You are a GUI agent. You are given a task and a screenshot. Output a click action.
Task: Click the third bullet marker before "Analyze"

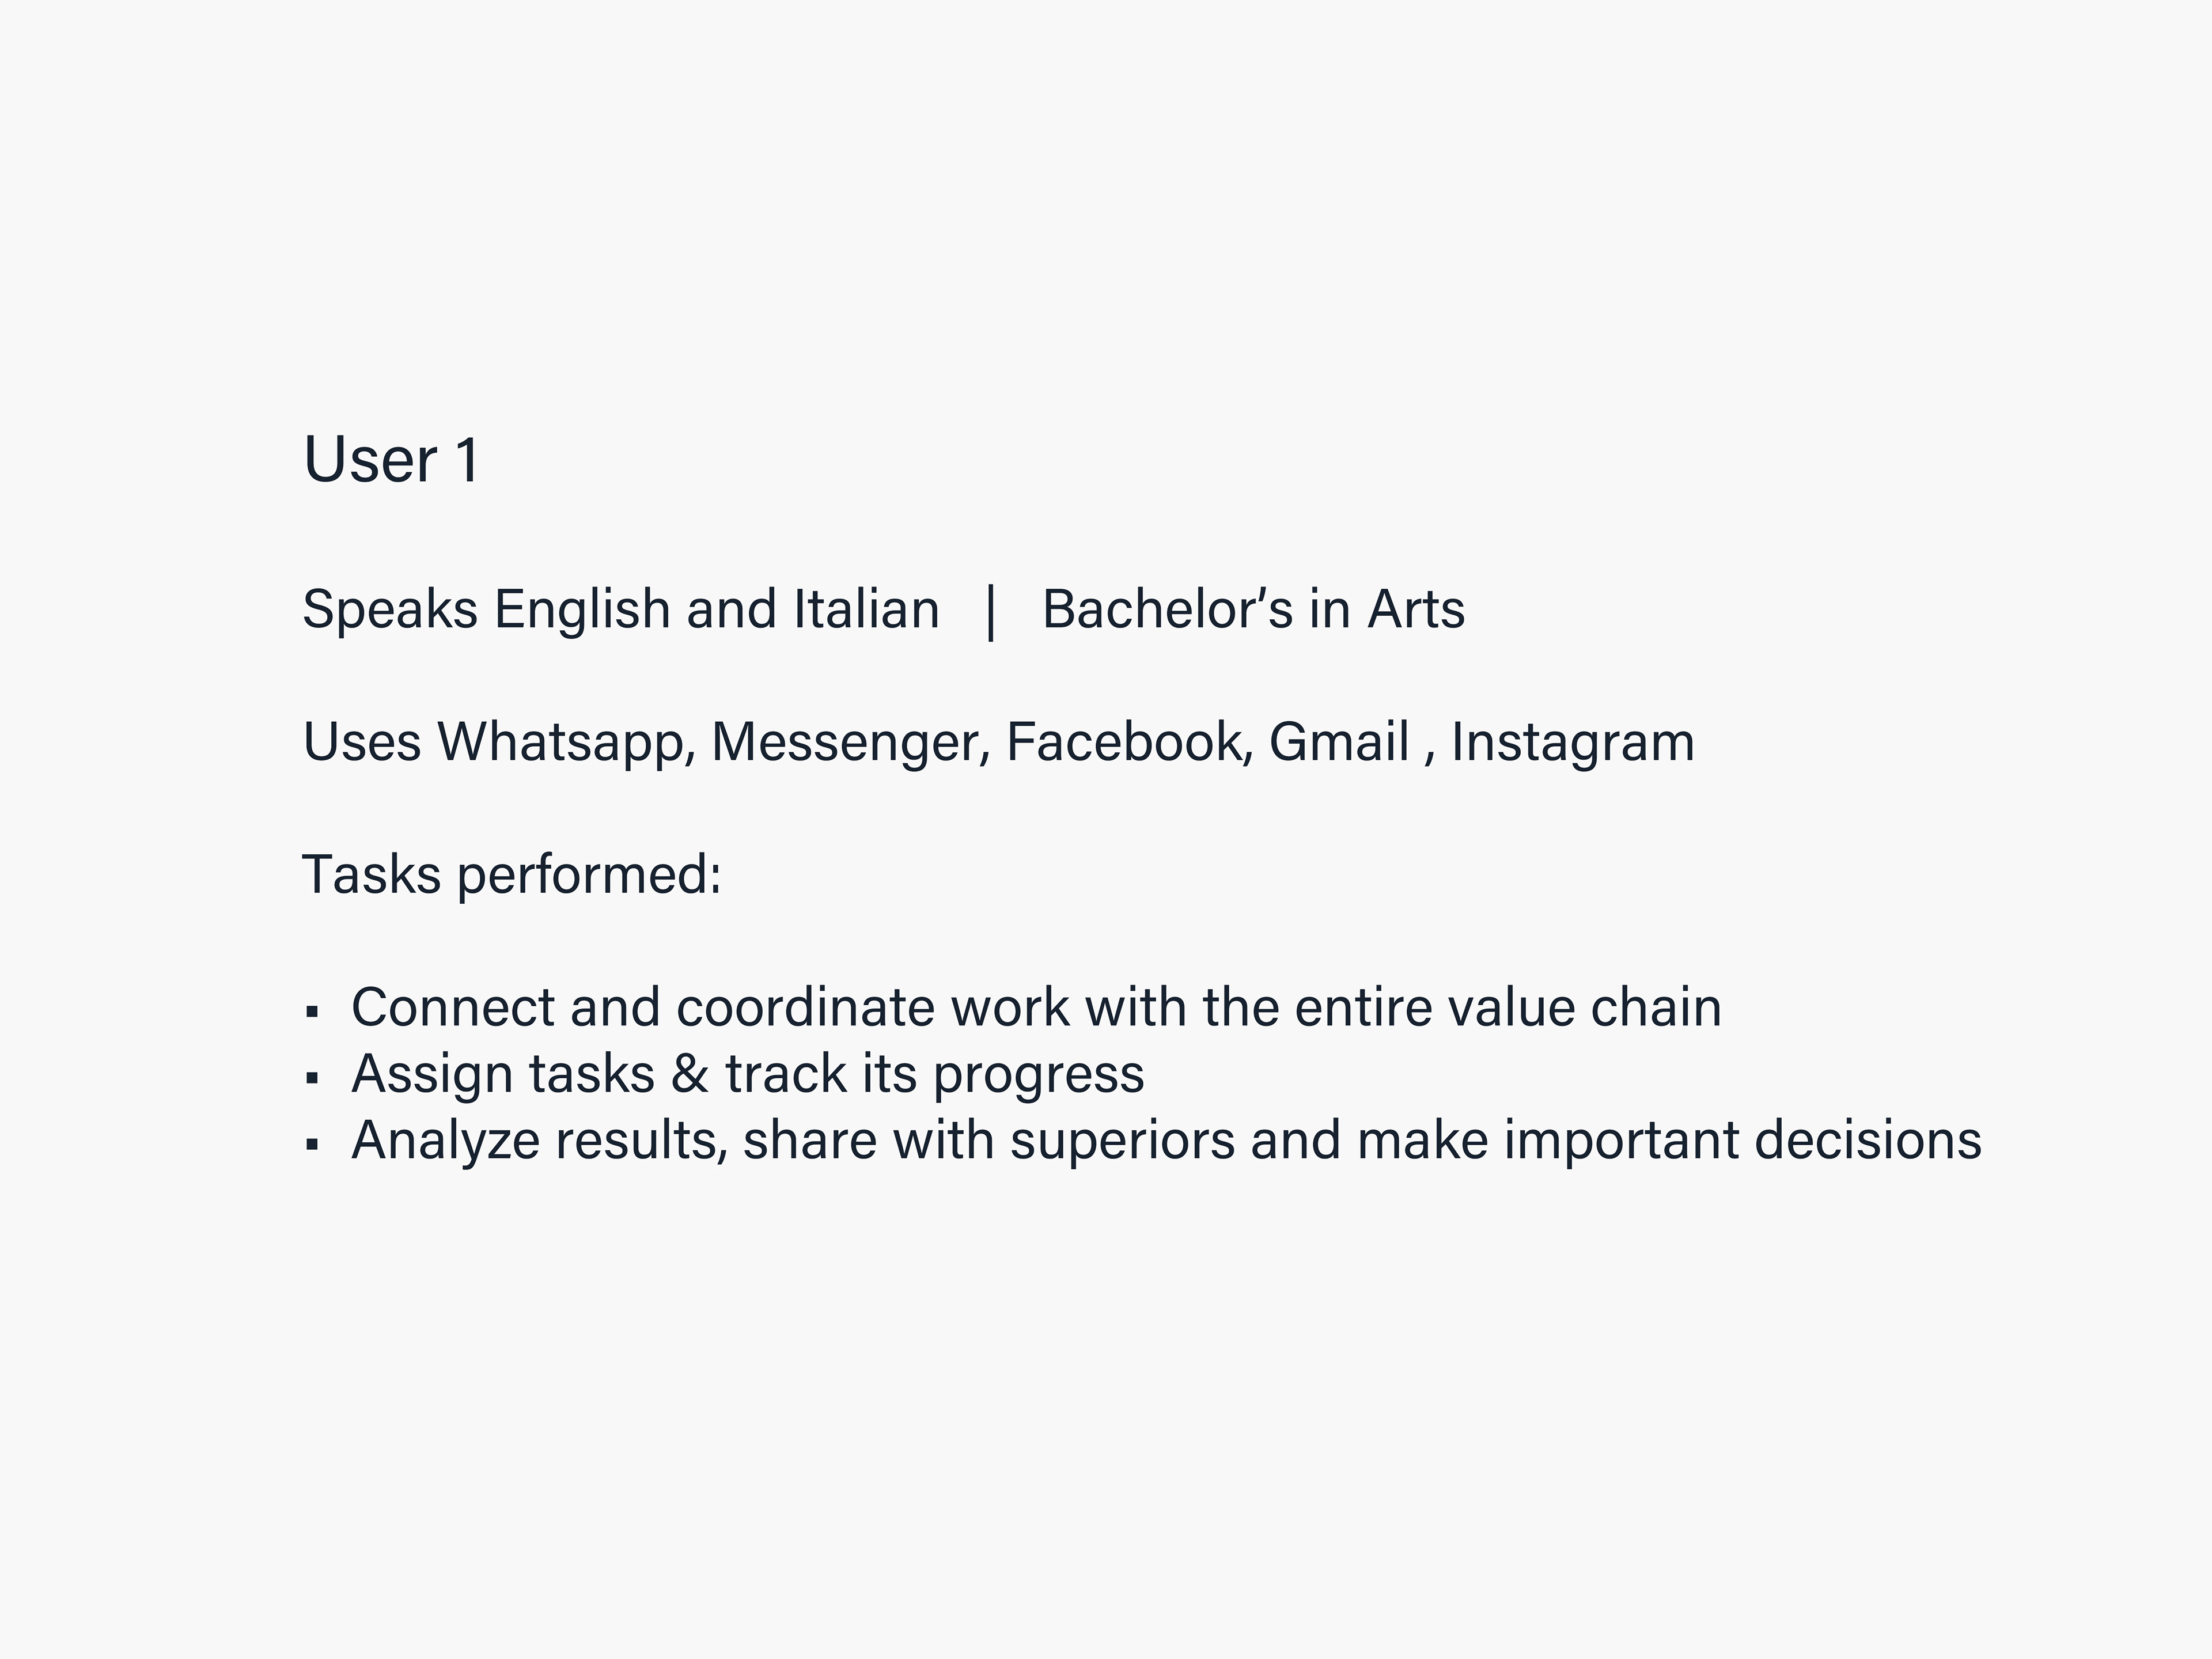pyautogui.click(x=313, y=1145)
